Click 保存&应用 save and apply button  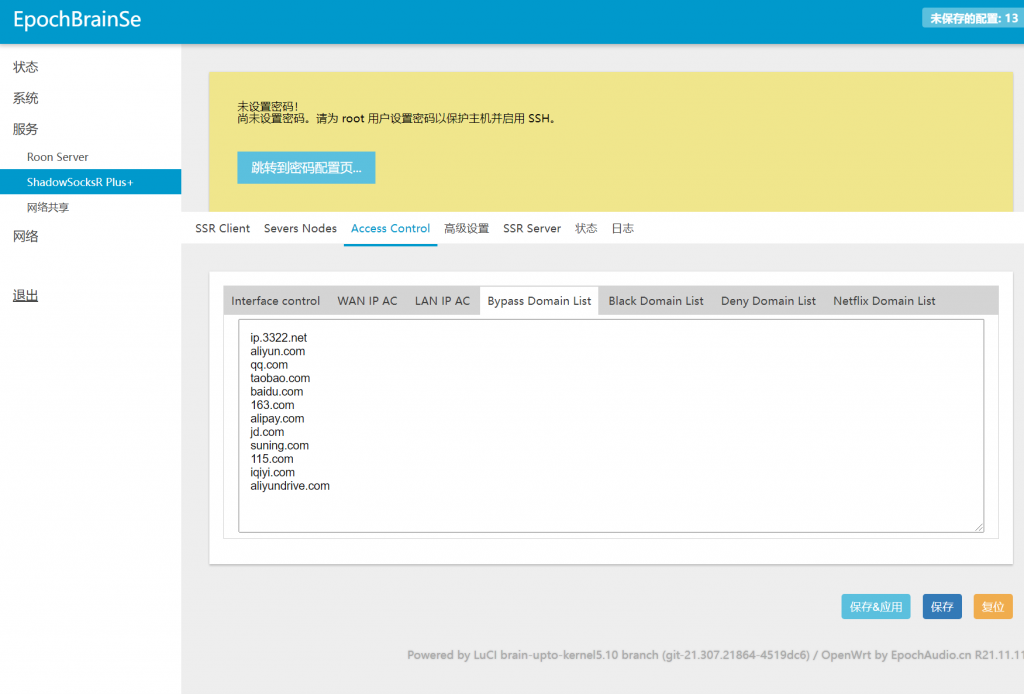tap(876, 607)
